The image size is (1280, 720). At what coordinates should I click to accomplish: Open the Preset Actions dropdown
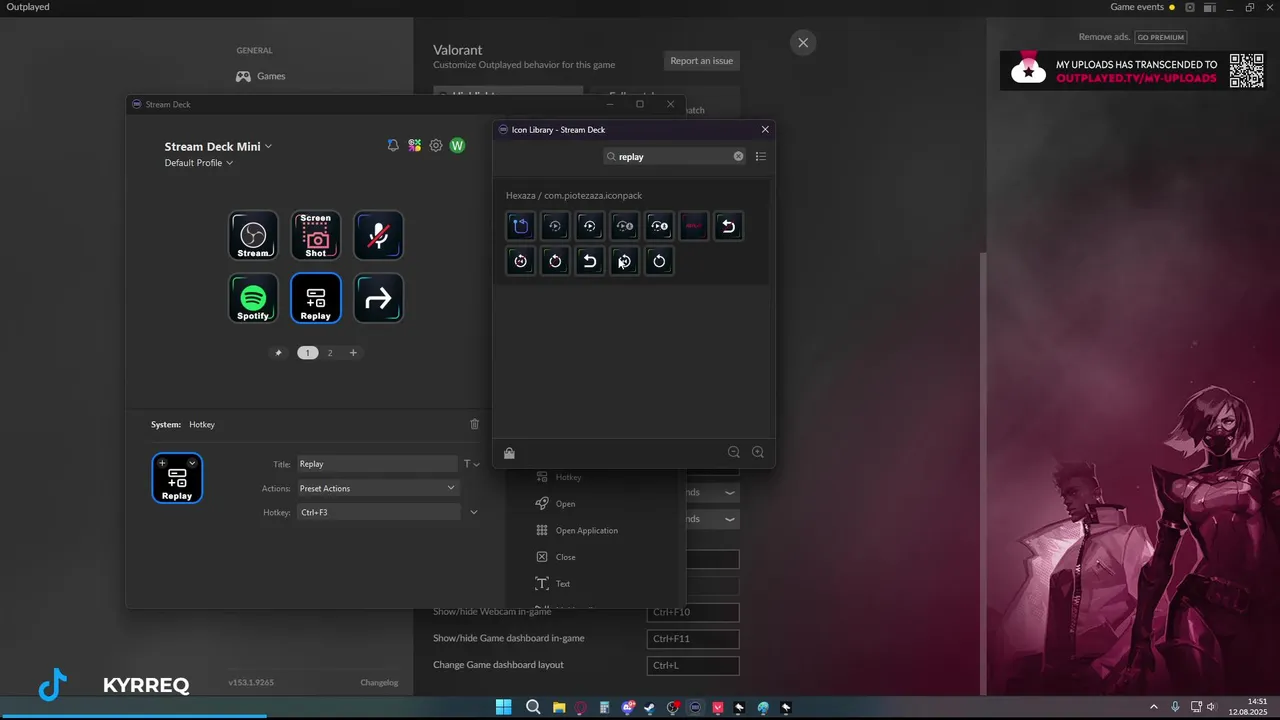(378, 488)
